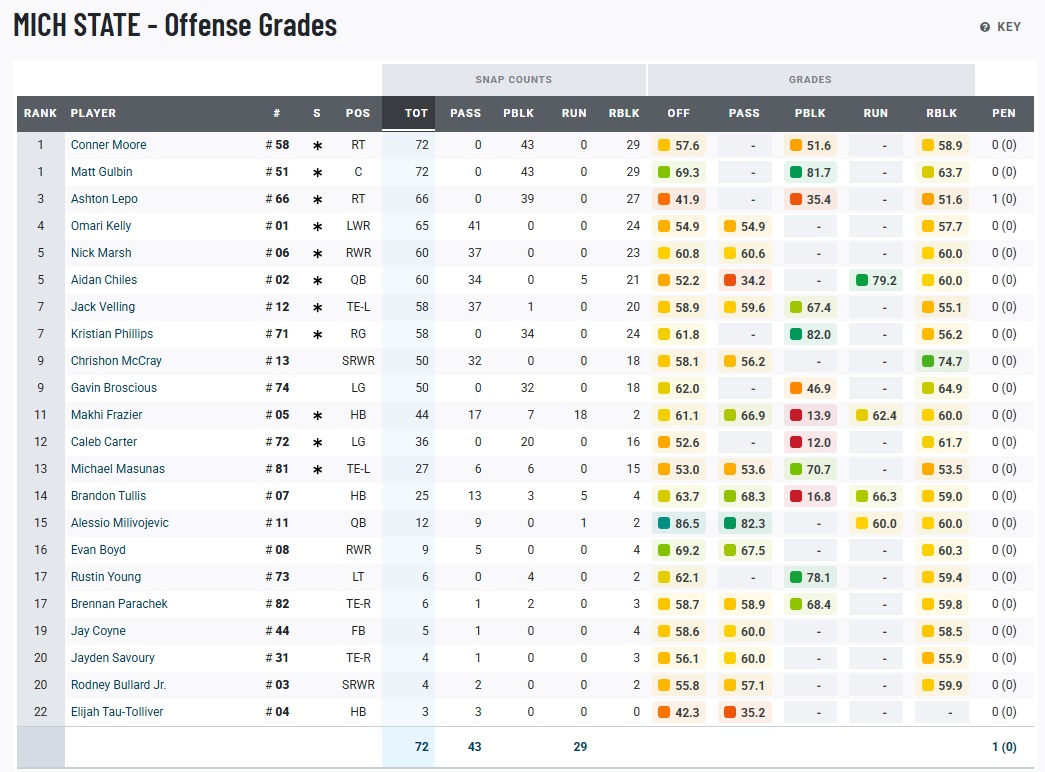Sort by POS column header
The image size is (1045, 772).
click(357, 113)
